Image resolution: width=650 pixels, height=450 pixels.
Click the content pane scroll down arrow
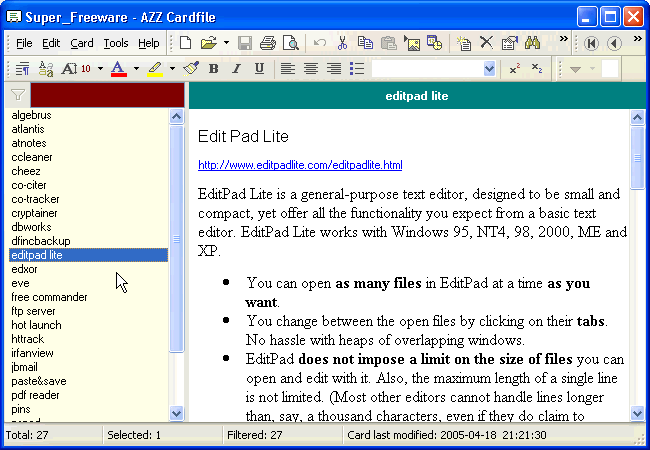[x=637, y=413]
